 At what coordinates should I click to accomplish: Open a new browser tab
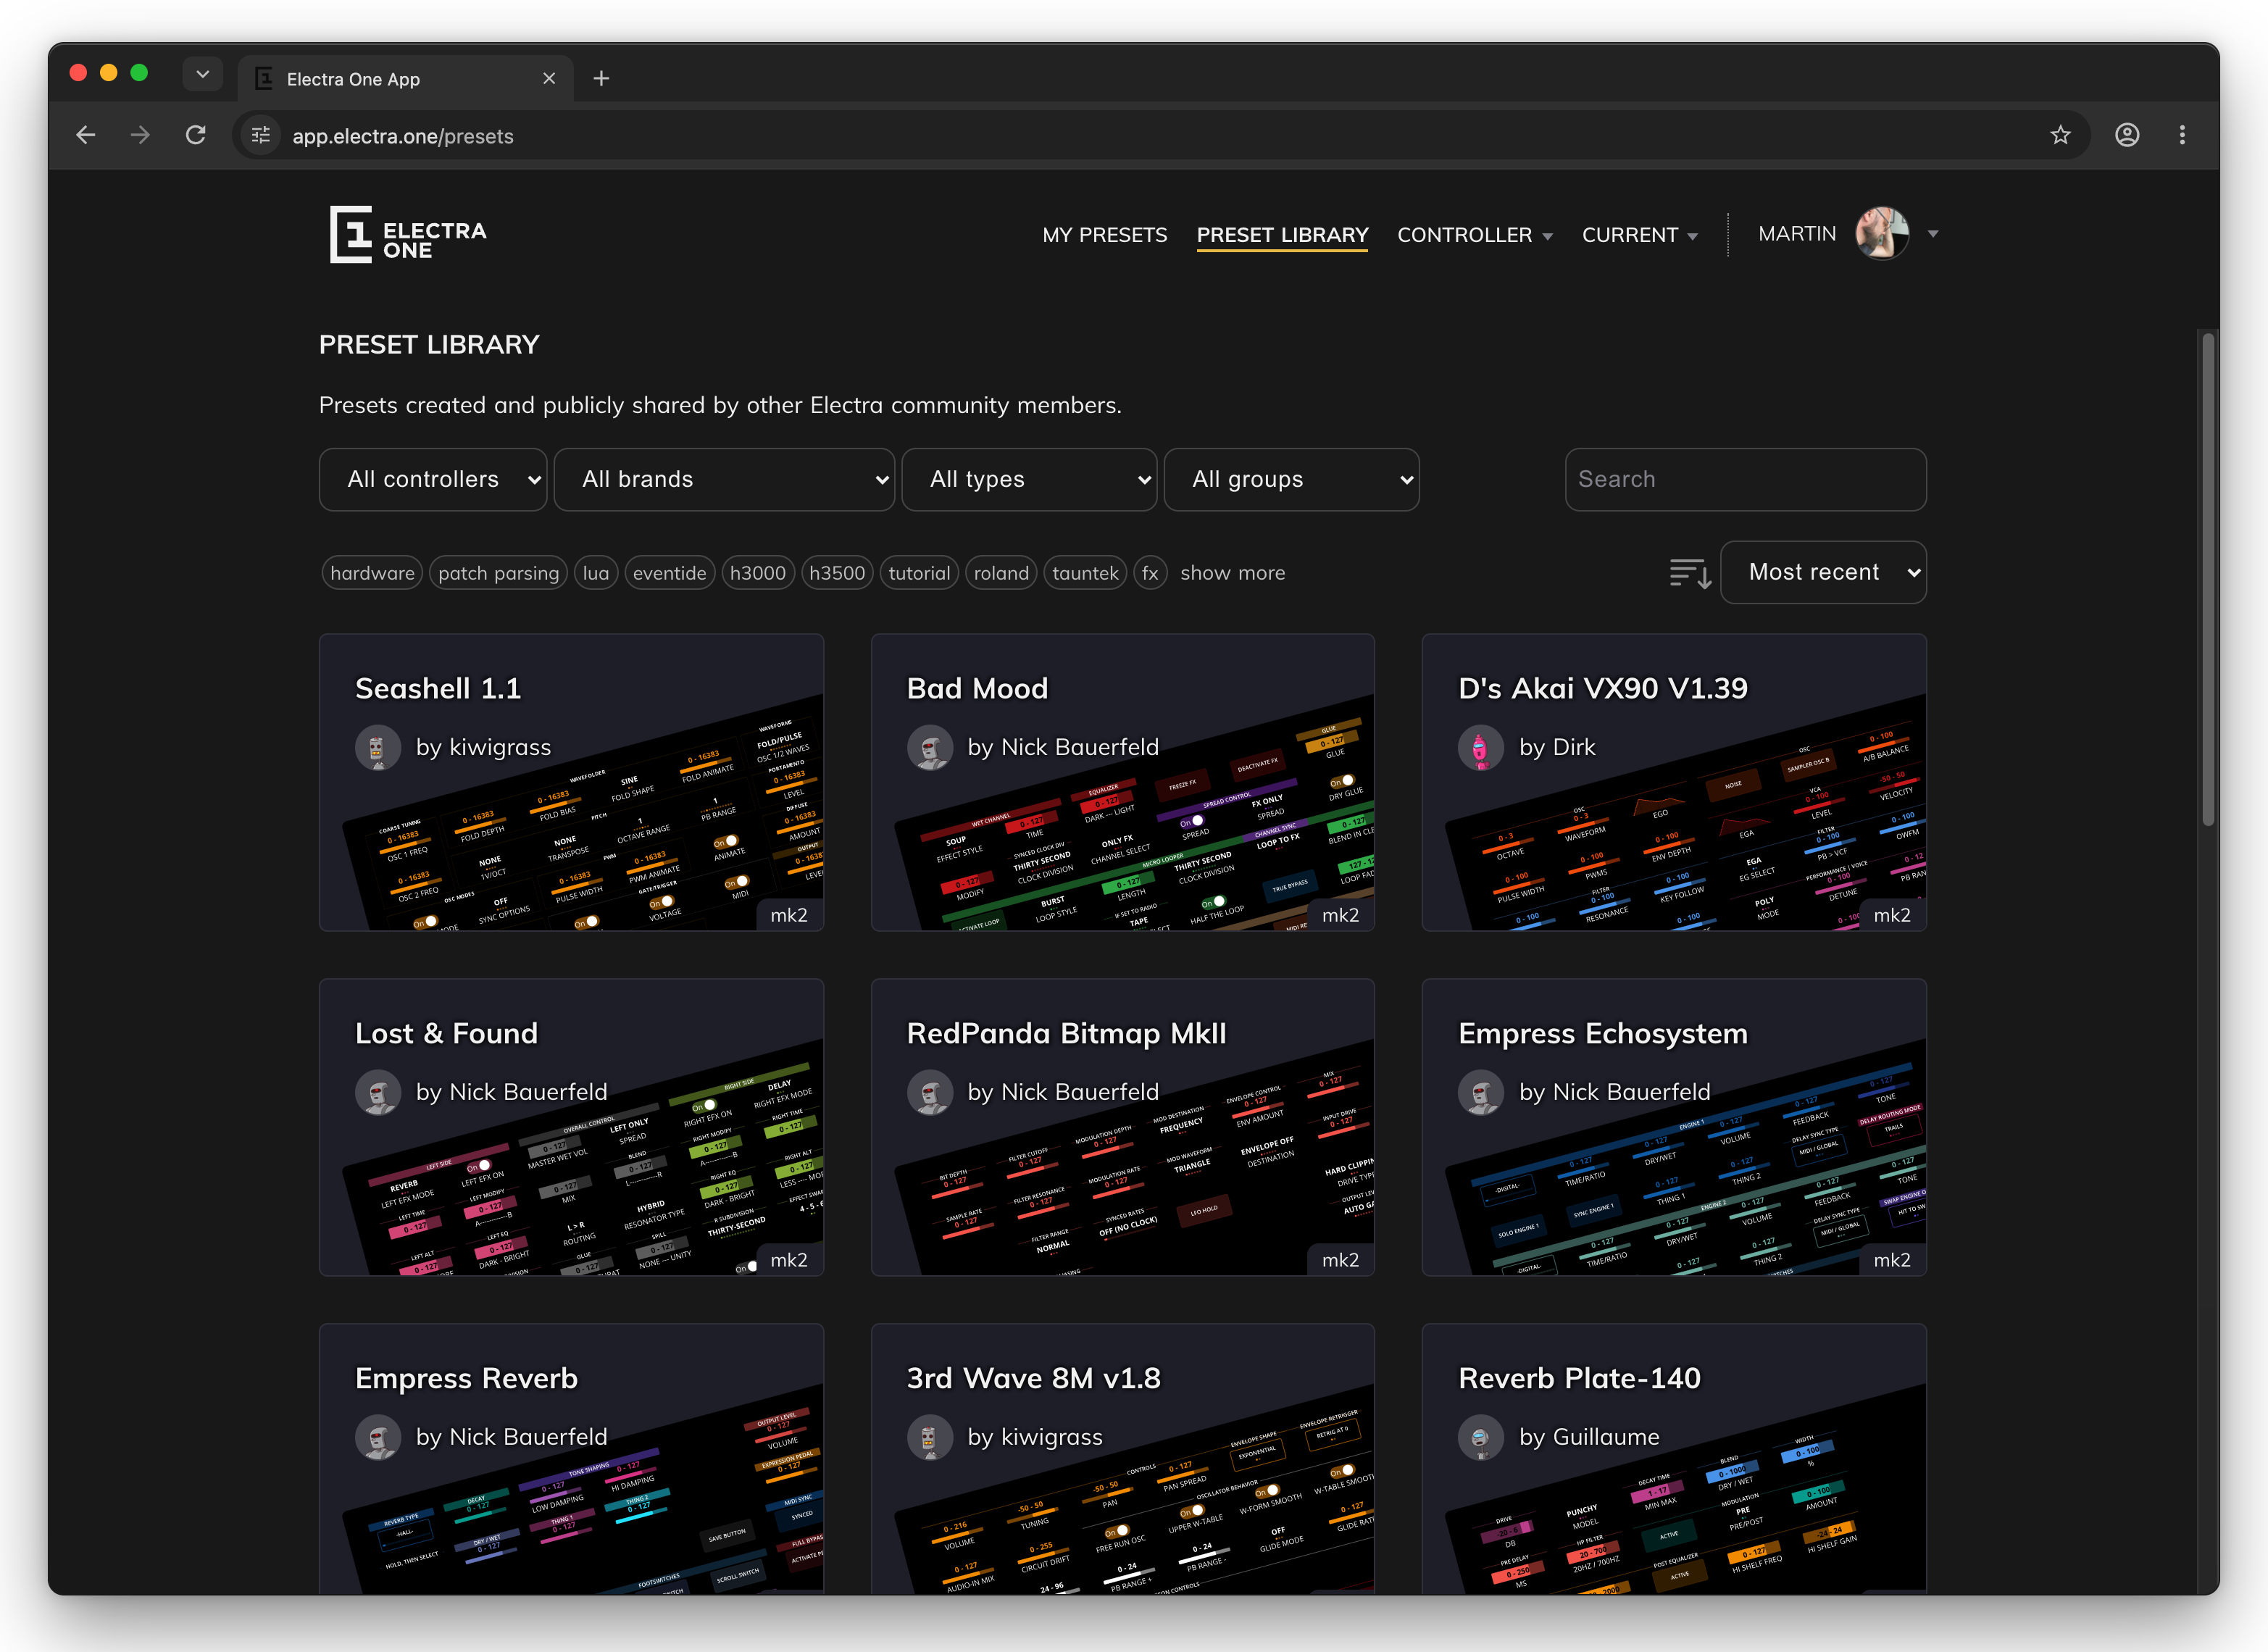601,78
